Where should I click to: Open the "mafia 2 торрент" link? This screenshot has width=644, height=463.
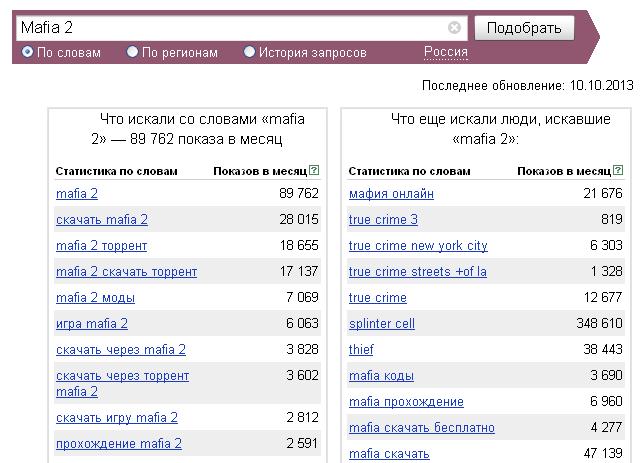pos(101,246)
